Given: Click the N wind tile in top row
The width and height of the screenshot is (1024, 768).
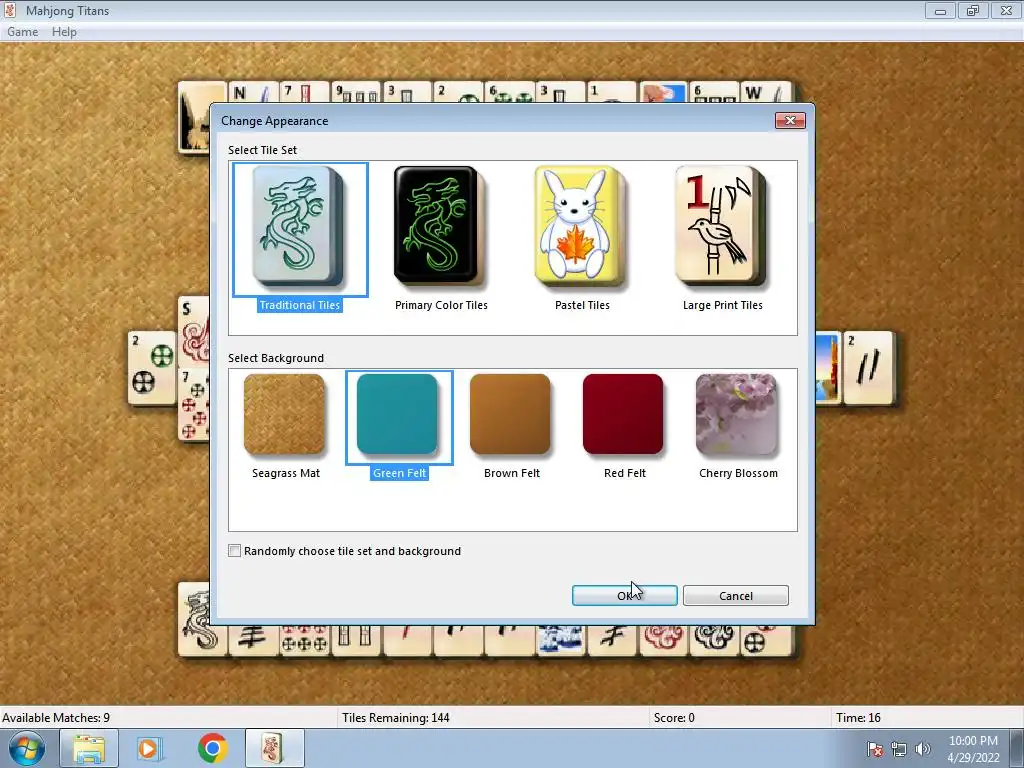Looking at the screenshot, I should click(253, 93).
